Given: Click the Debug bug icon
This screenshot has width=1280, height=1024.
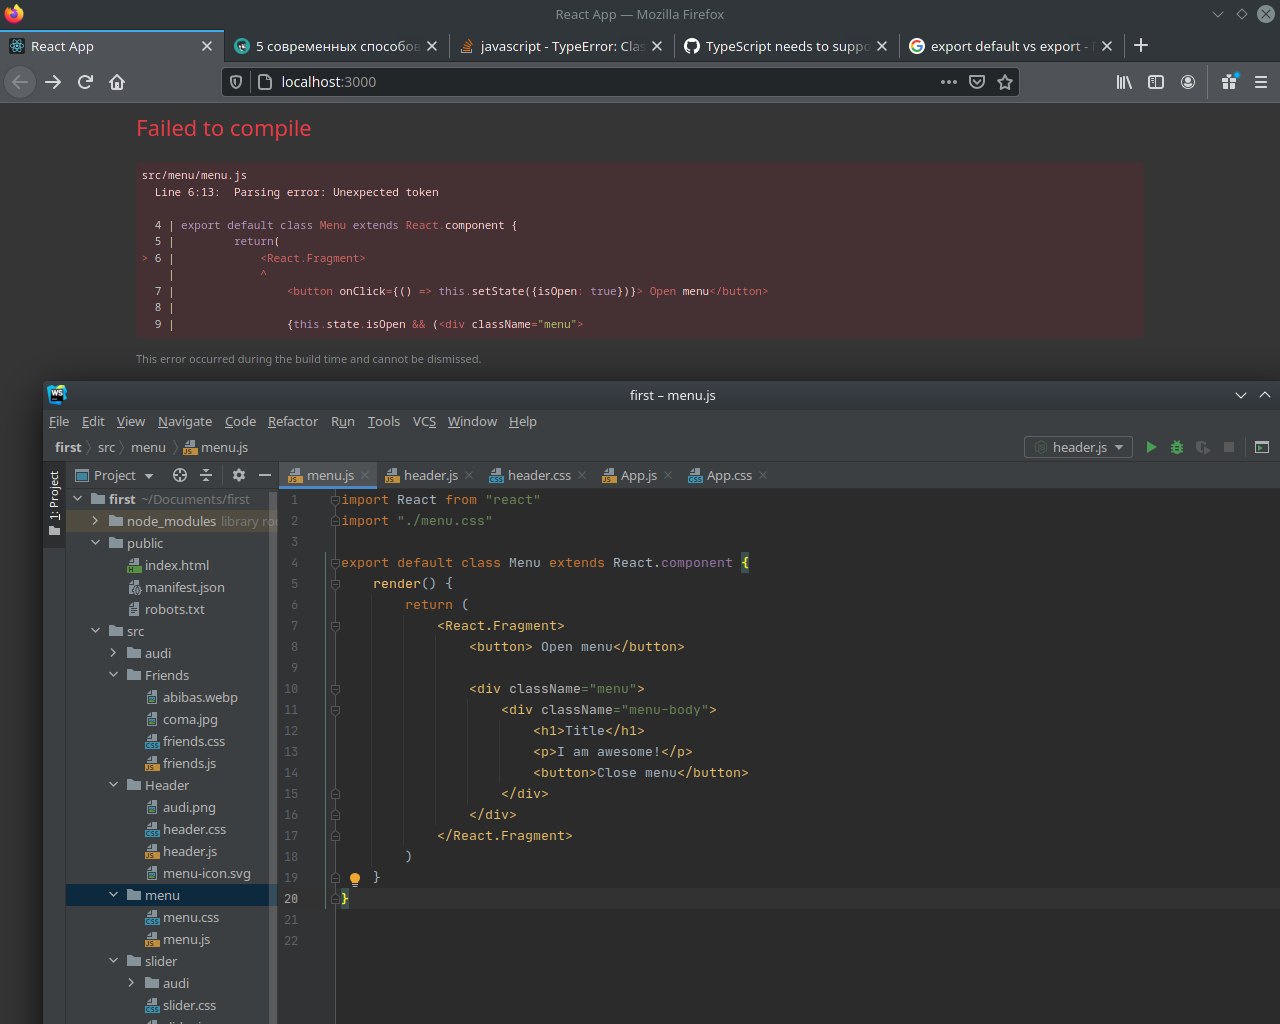Looking at the screenshot, I should pyautogui.click(x=1177, y=447).
